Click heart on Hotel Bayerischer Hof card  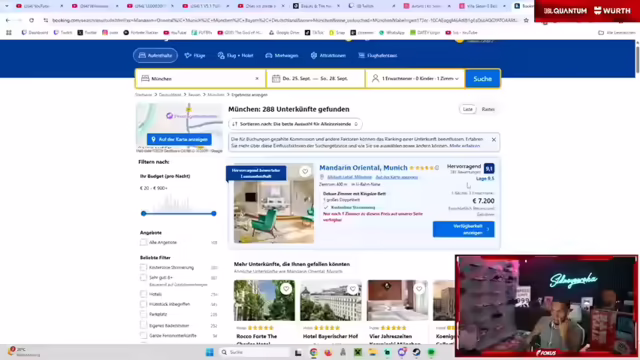[x=353, y=289]
